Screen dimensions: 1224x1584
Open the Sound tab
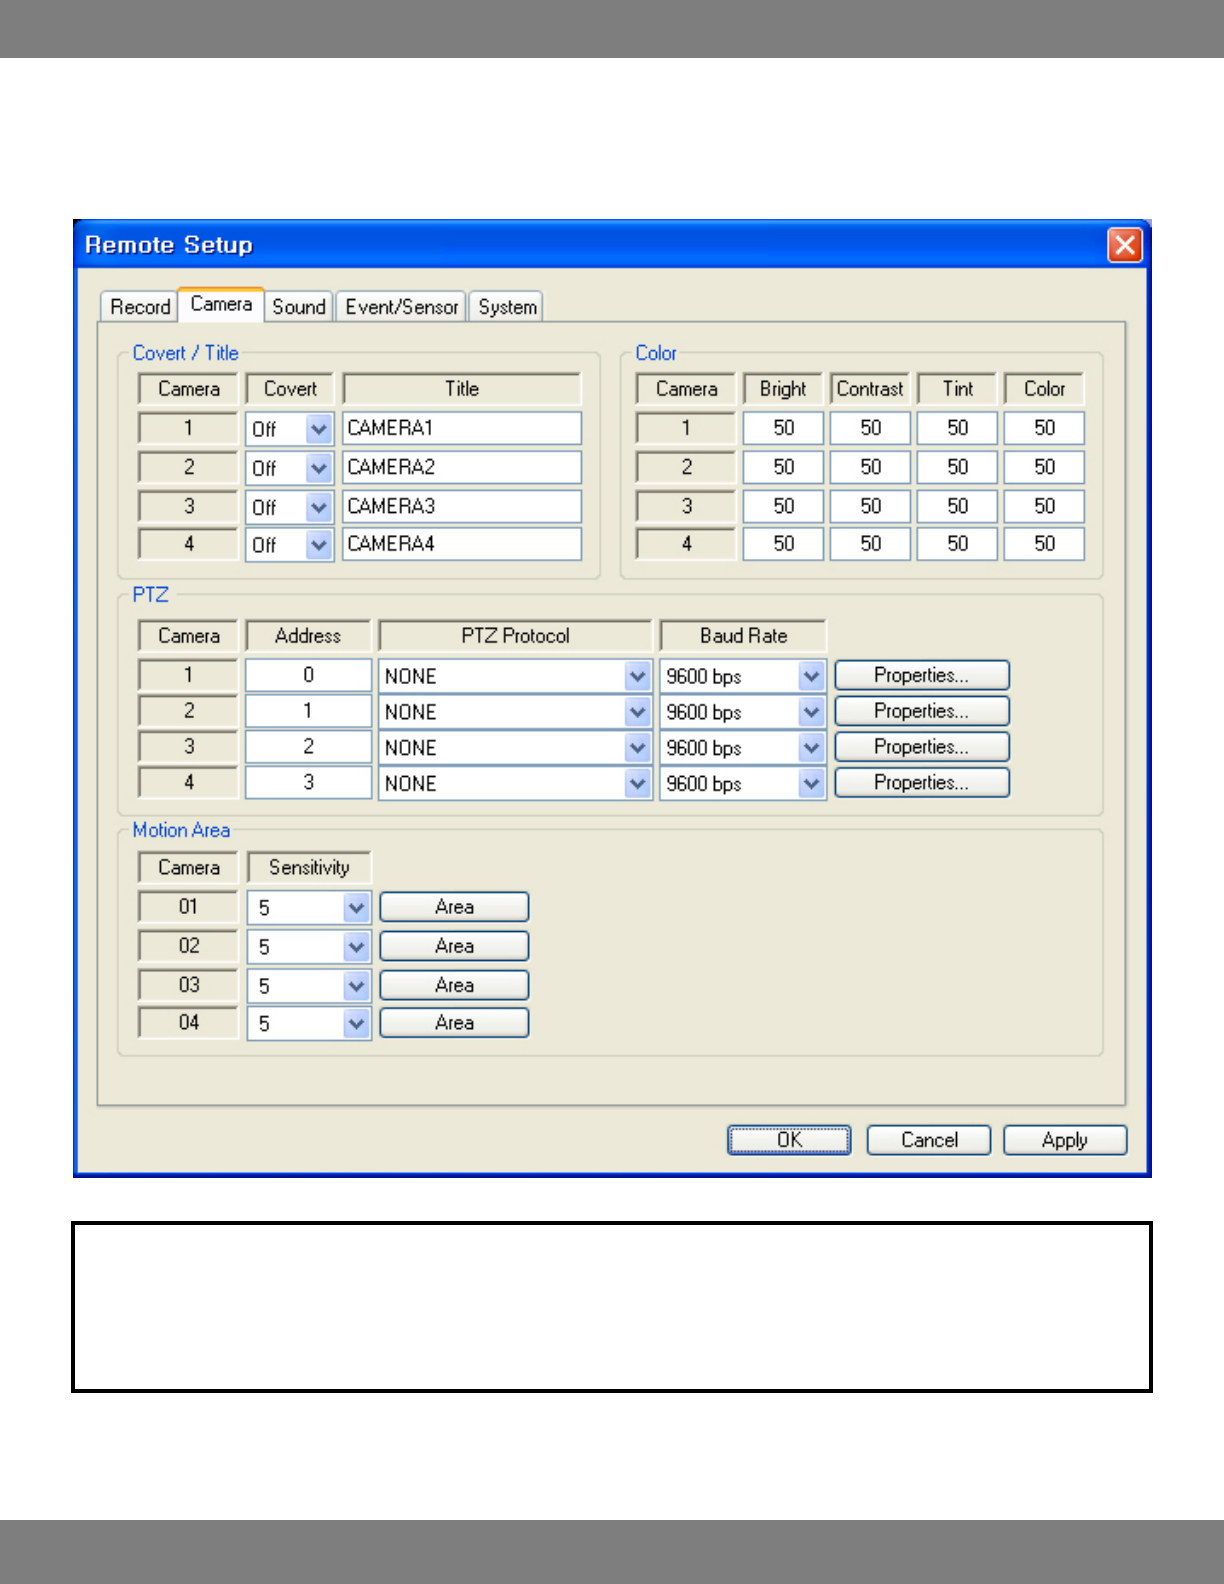[x=299, y=307]
